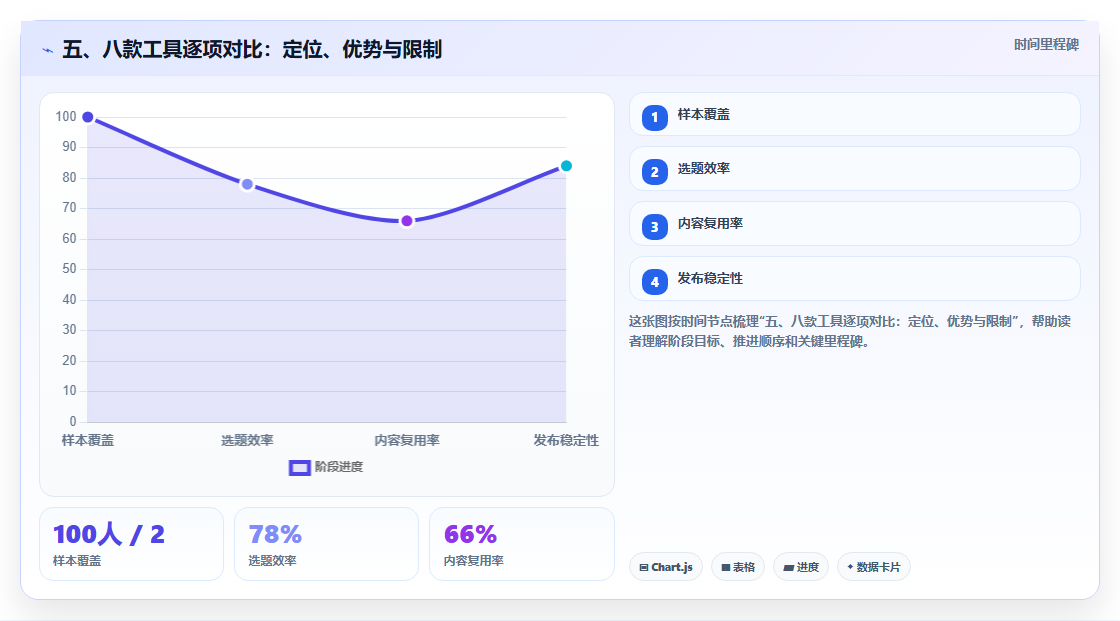This screenshot has height=621, width=1120.
Task: Select the numbered badge 2 for 选题效率
Action: (x=654, y=172)
